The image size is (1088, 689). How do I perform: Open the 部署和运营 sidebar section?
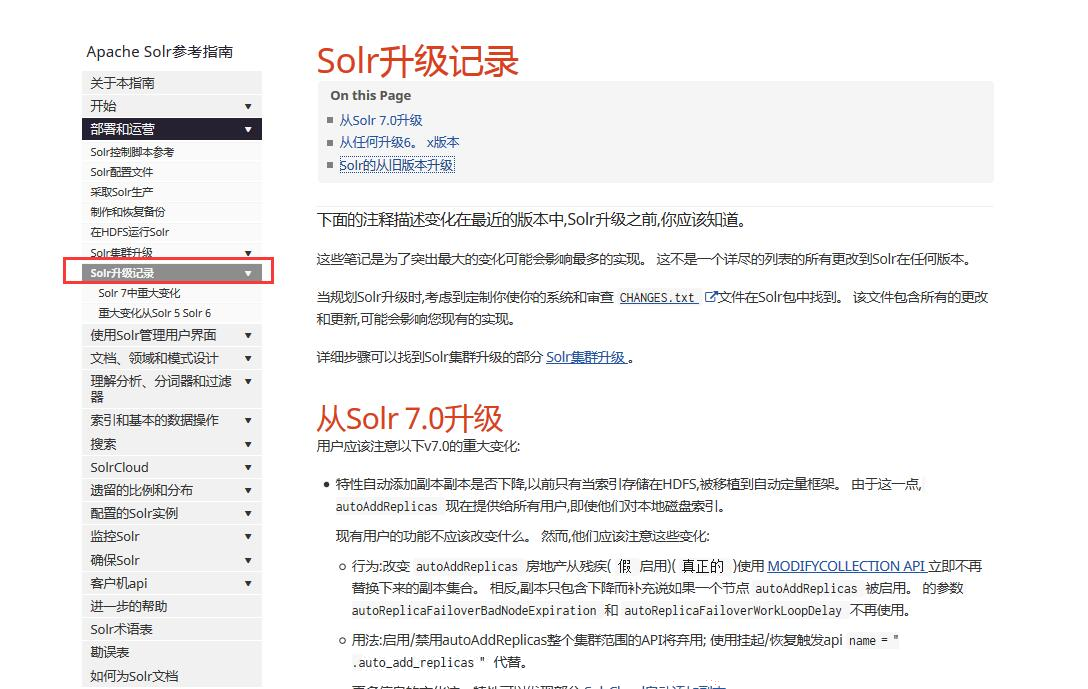click(x=122, y=129)
